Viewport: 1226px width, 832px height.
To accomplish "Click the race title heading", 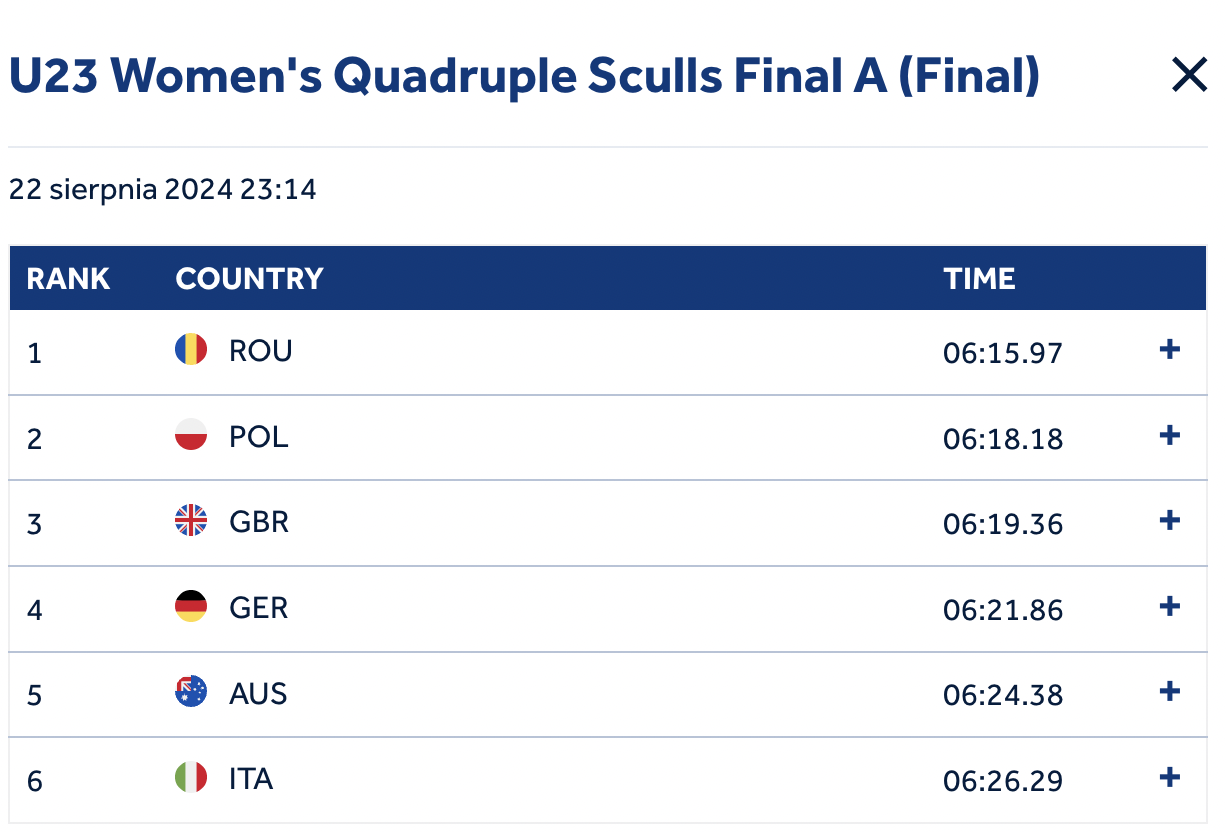I will click(524, 77).
